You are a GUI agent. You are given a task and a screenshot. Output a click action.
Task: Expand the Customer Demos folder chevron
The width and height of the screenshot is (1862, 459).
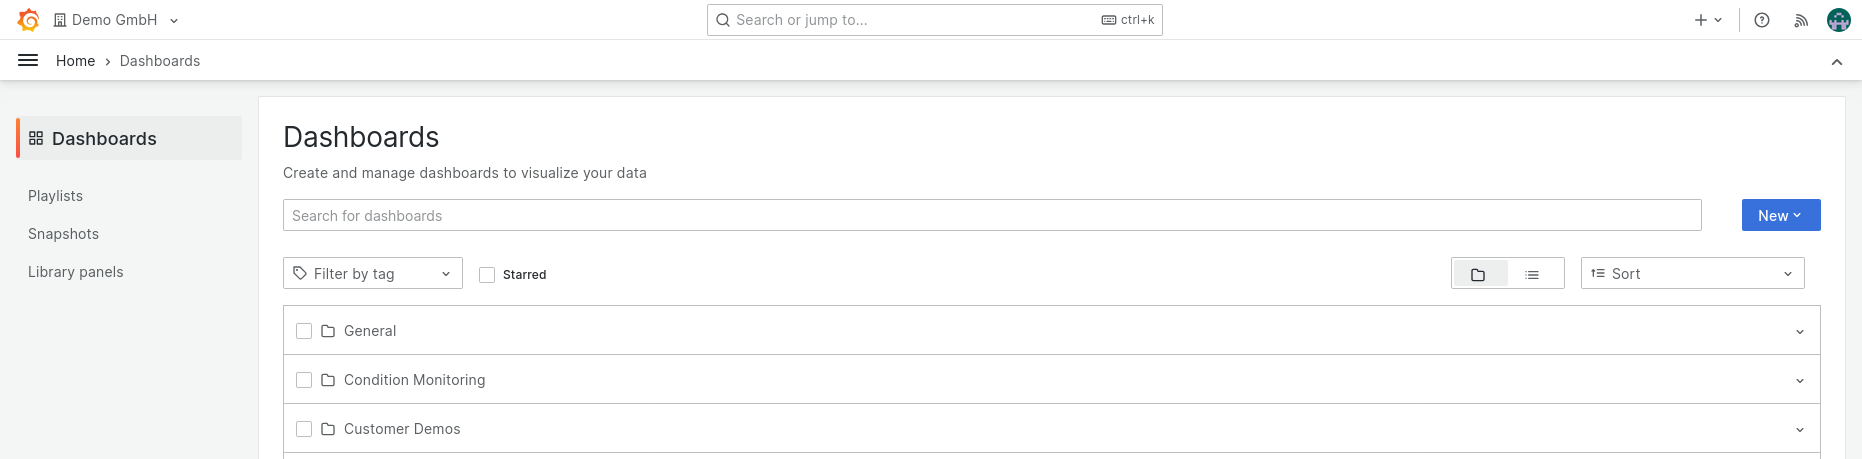[x=1800, y=430]
